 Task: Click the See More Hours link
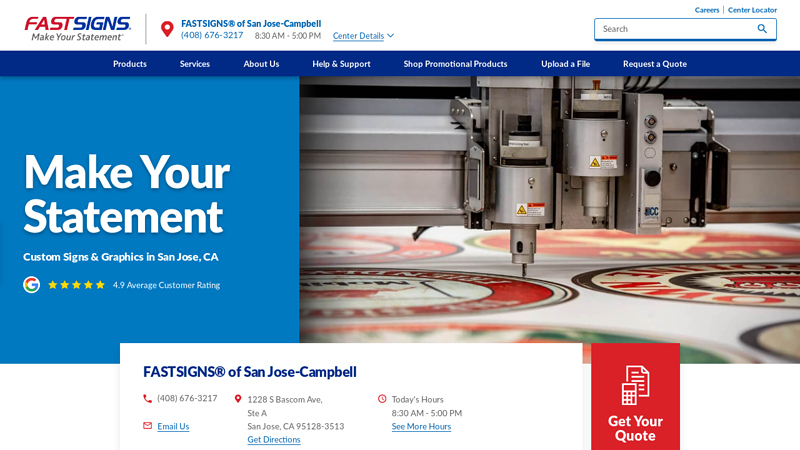tap(421, 426)
